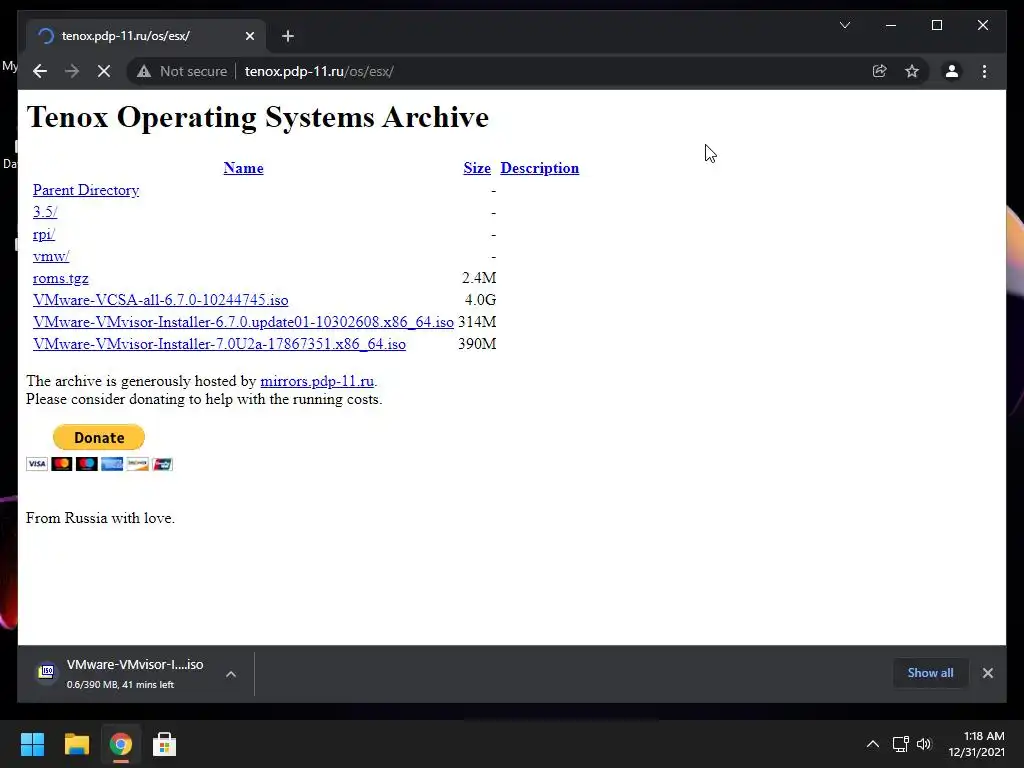Click the browser forward arrow
The width and height of the screenshot is (1024, 768).
(x=72, y=71)
